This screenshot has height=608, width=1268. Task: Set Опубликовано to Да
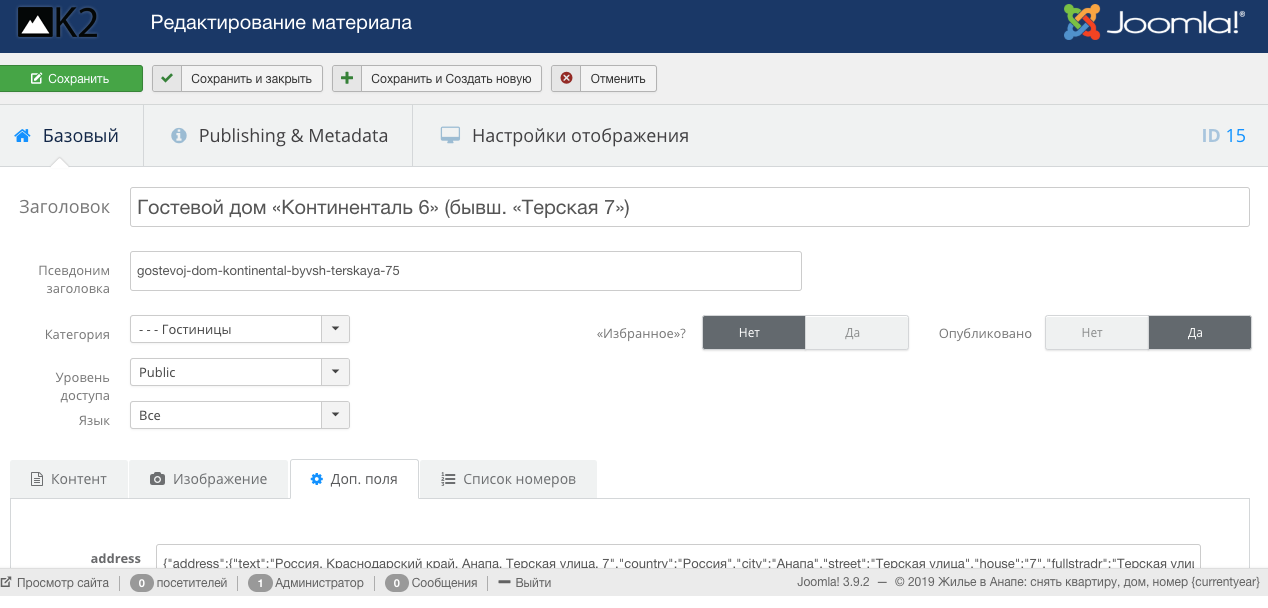1199,333
